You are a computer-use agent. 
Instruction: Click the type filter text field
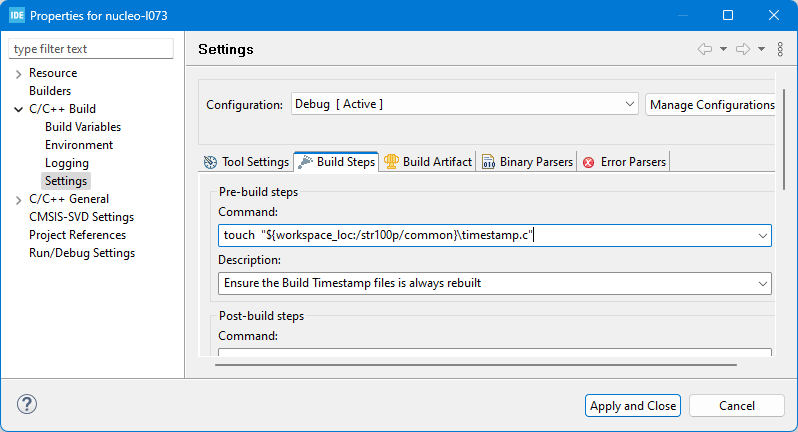[91, 49]
